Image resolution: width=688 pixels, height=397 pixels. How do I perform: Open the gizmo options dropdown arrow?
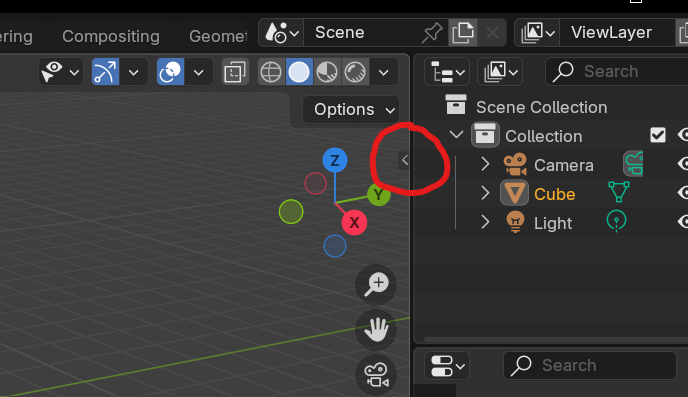pyautogui.click(x=133, y=72)
